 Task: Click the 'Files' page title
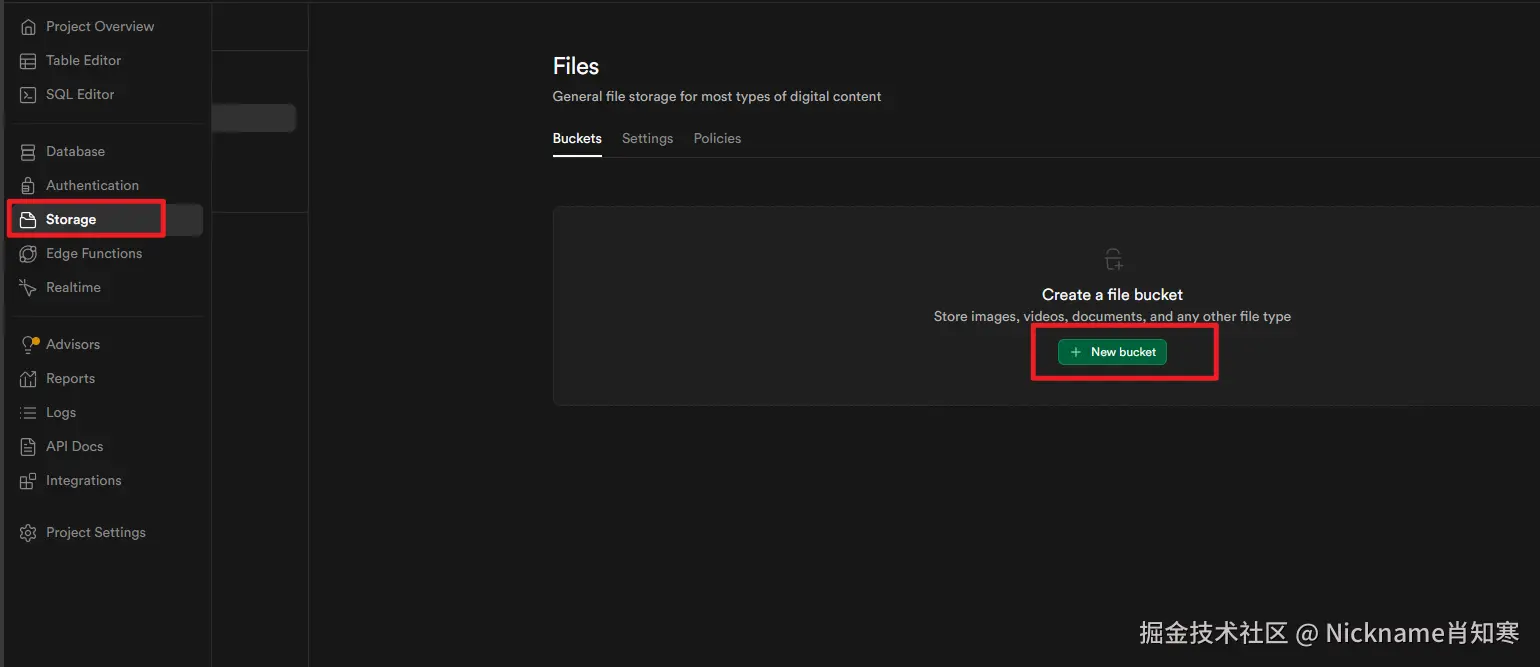click(x=576, y=67)
